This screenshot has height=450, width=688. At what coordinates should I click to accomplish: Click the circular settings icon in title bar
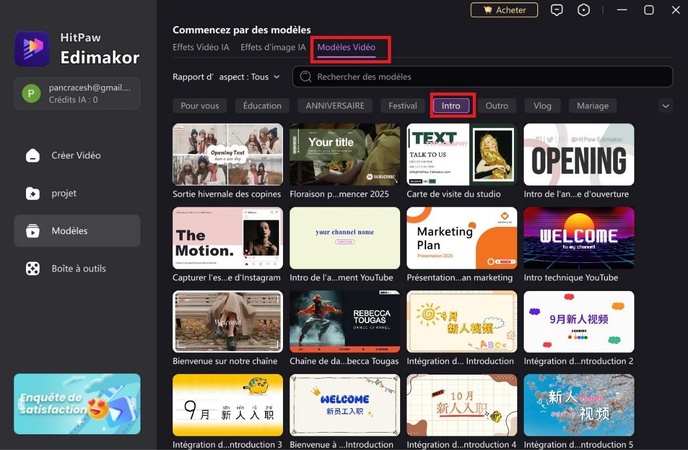[x=584, y=10]
